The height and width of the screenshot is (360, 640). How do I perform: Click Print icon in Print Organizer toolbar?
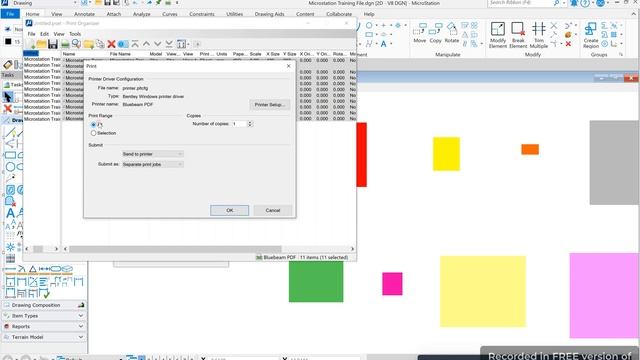pyautogui.click(x=65, y=44)
